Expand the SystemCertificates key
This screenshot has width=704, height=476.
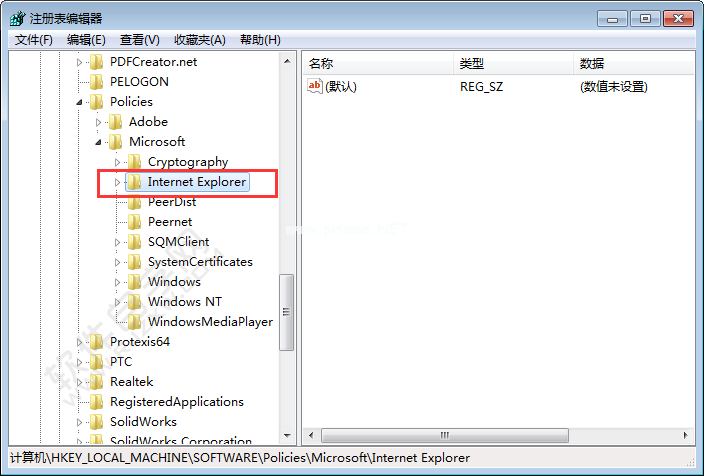pos(117,262)
